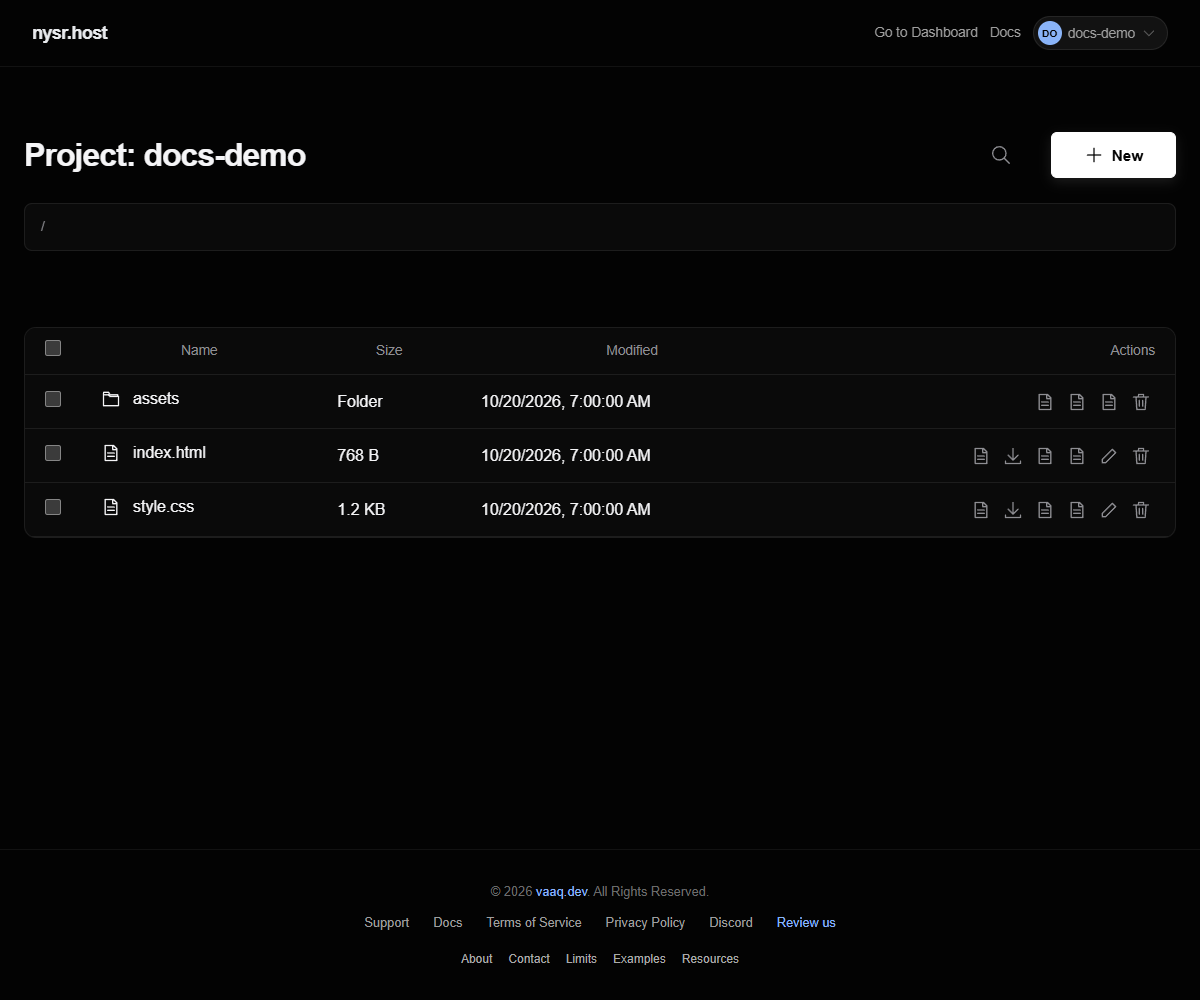Click the nysr.host logo
Viewport: 1200px width, 1000px height.
[70, 33]
